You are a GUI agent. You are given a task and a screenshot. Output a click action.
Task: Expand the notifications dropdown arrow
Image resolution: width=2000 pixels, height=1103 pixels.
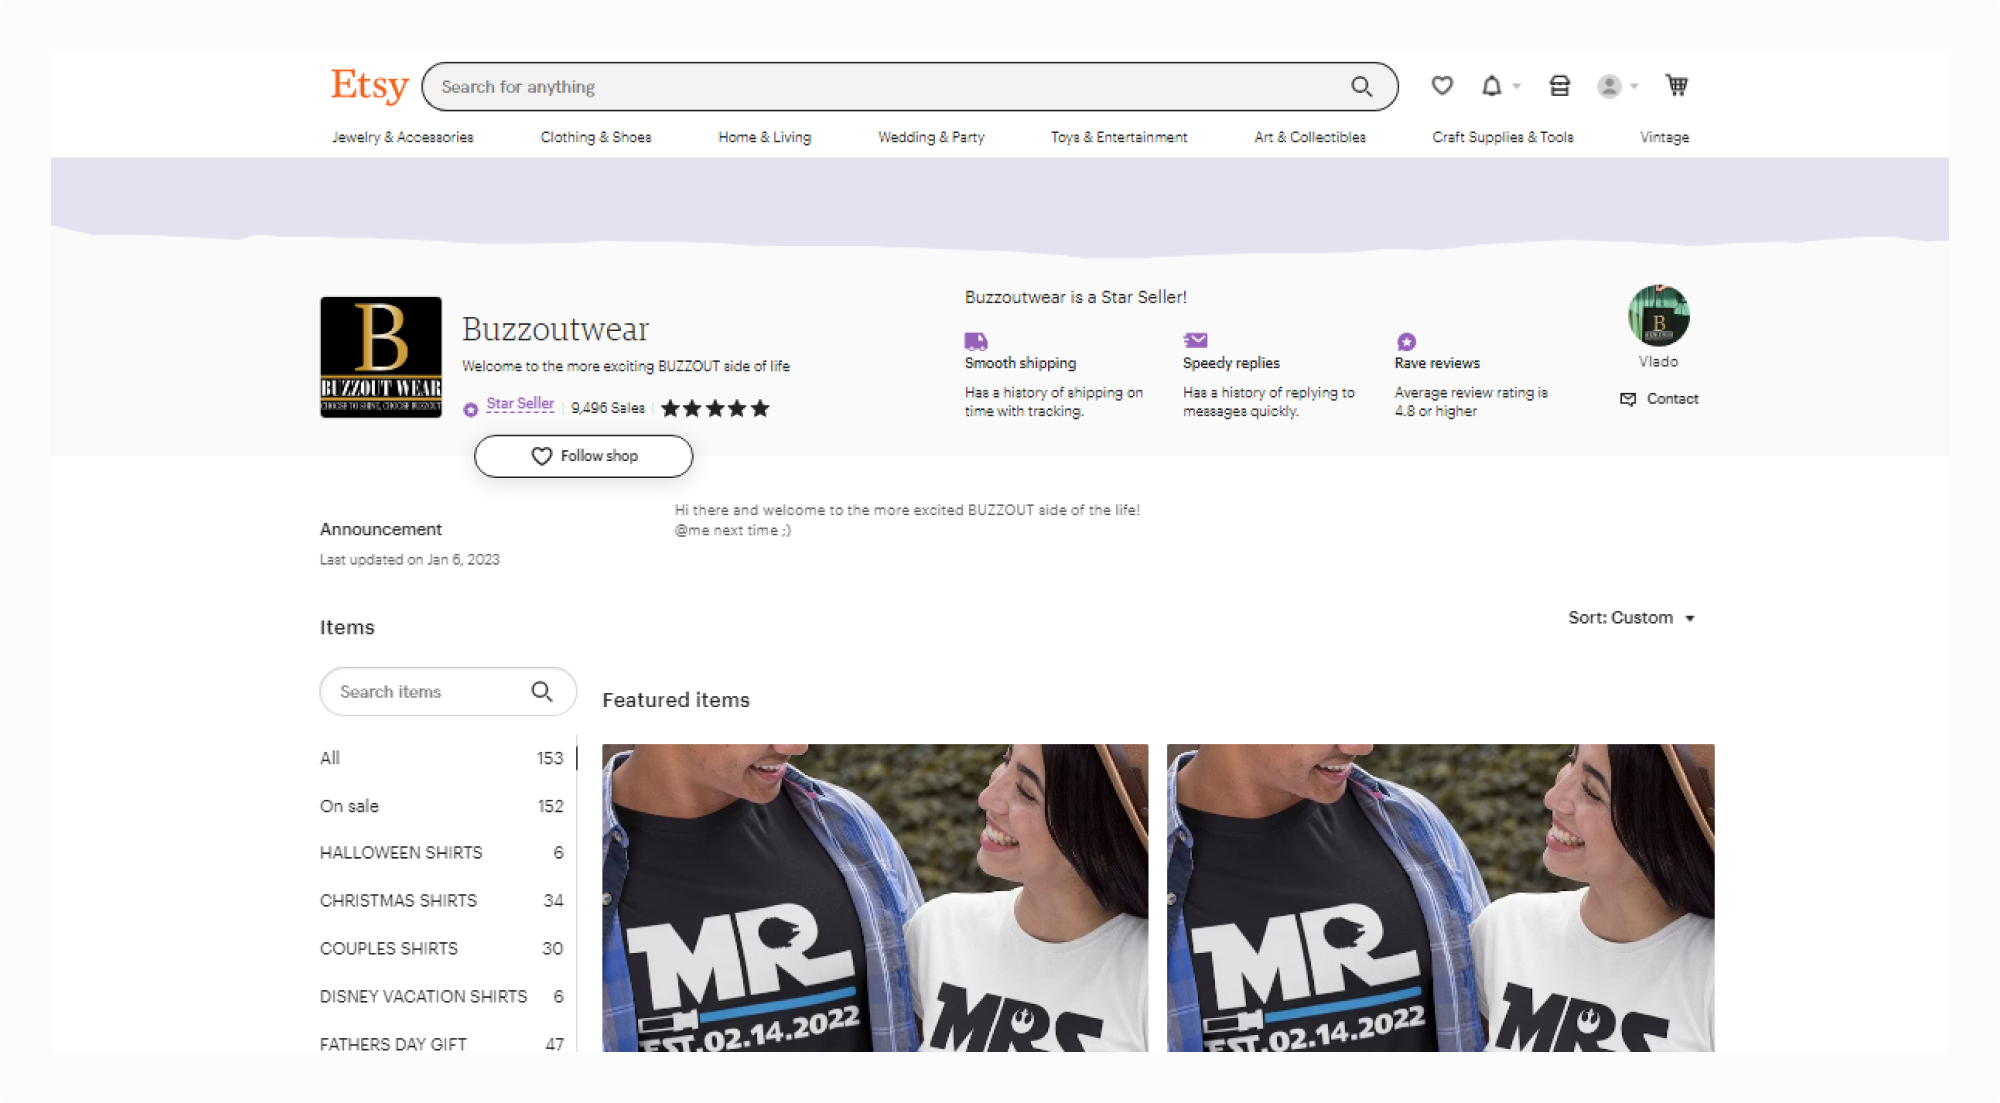[1516, 87]
